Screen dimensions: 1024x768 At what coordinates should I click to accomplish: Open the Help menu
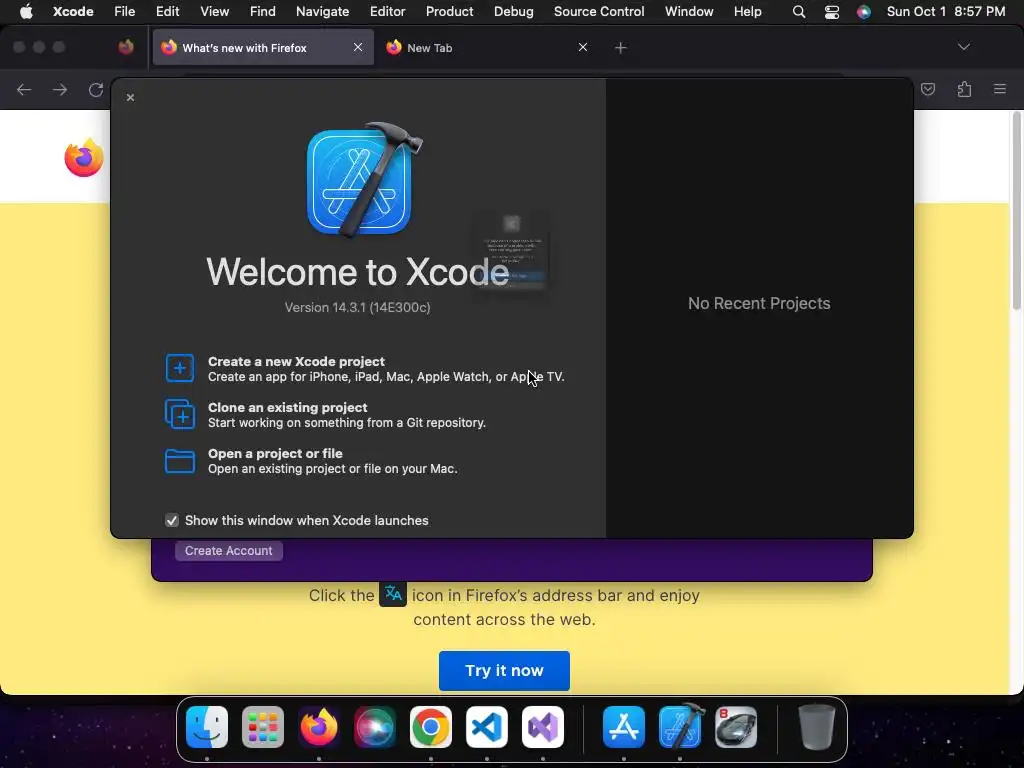747,11
